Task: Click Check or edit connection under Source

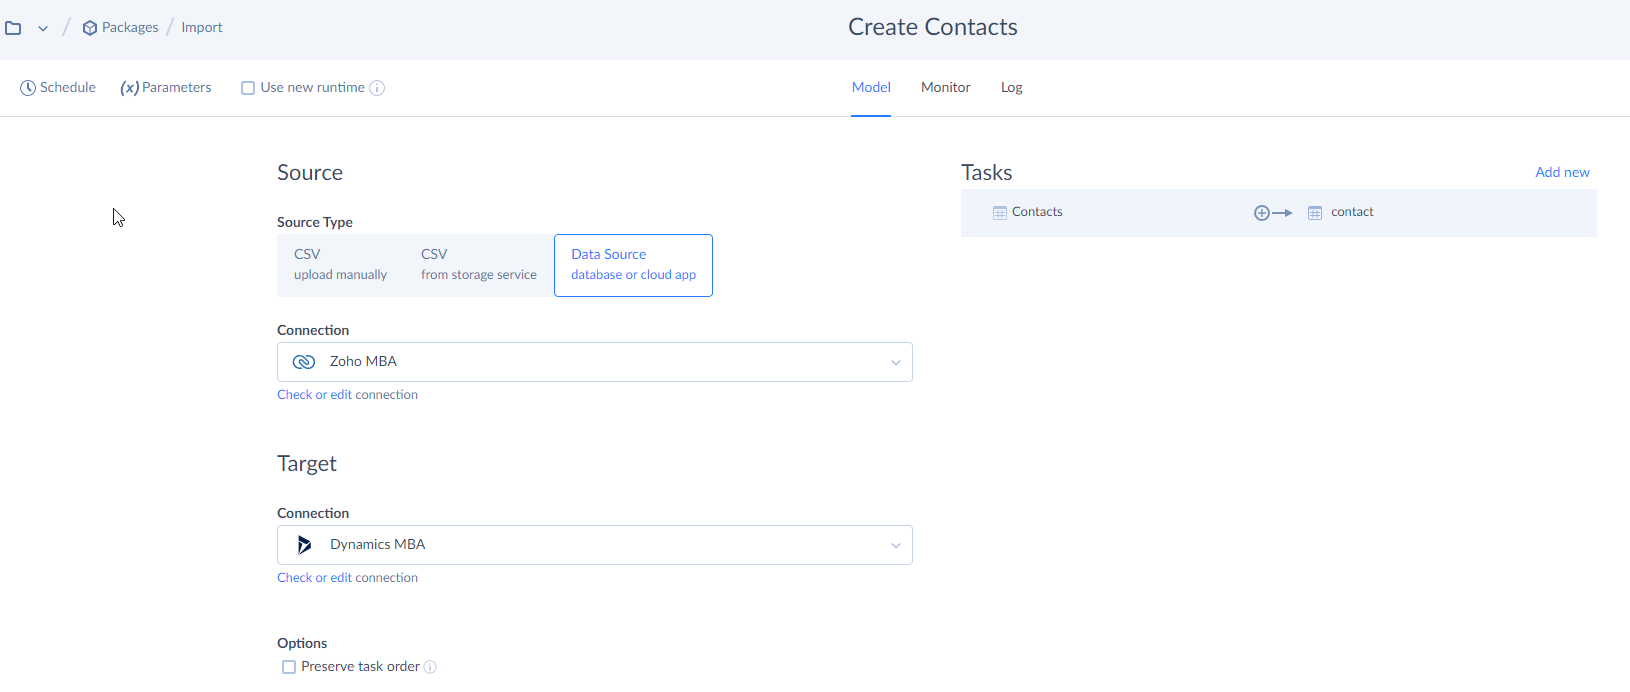Action: (x=347, y=395)
